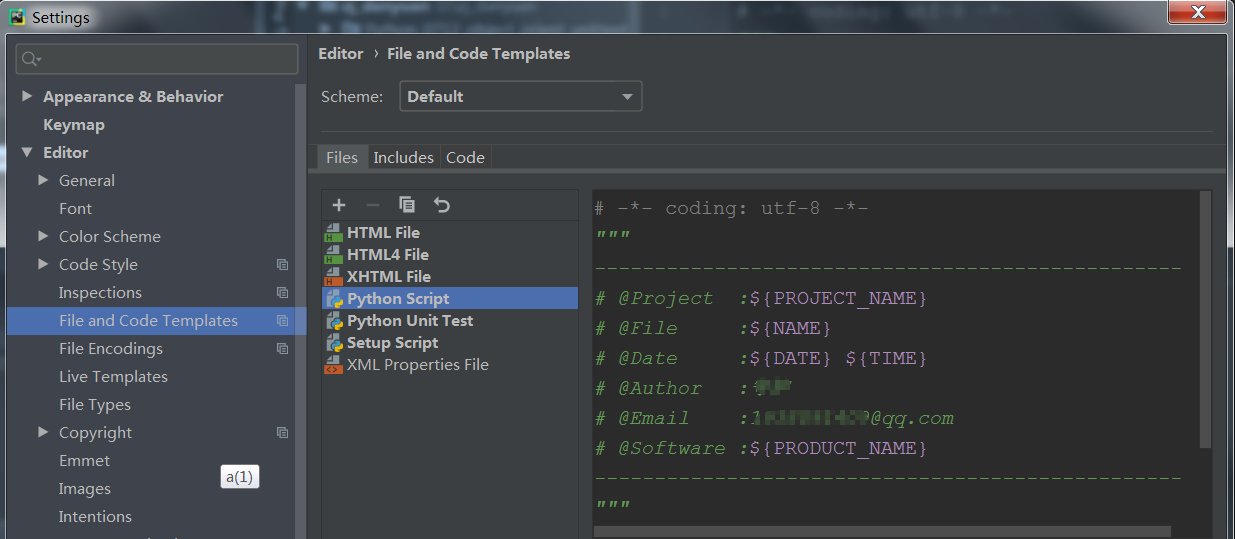
Task: Click the ${NAME} variable on @File line
Action: 790,328
